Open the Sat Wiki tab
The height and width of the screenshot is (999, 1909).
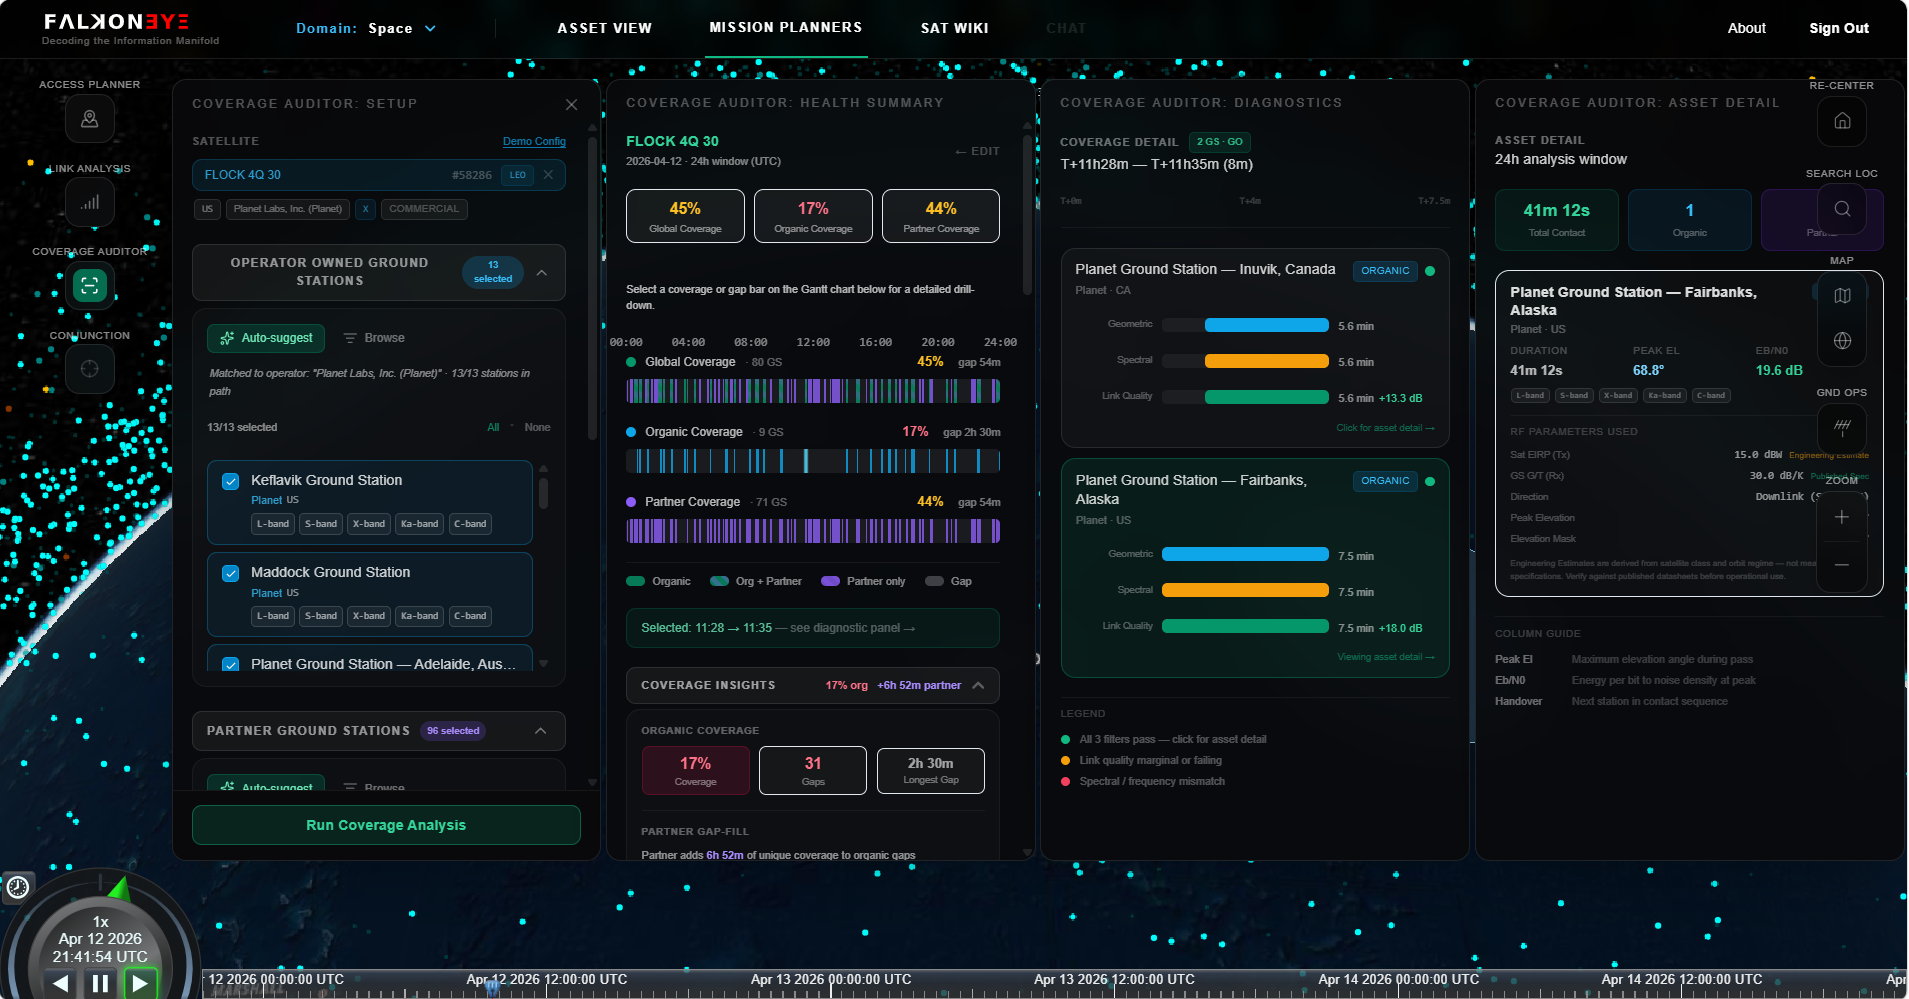[955, 28]
